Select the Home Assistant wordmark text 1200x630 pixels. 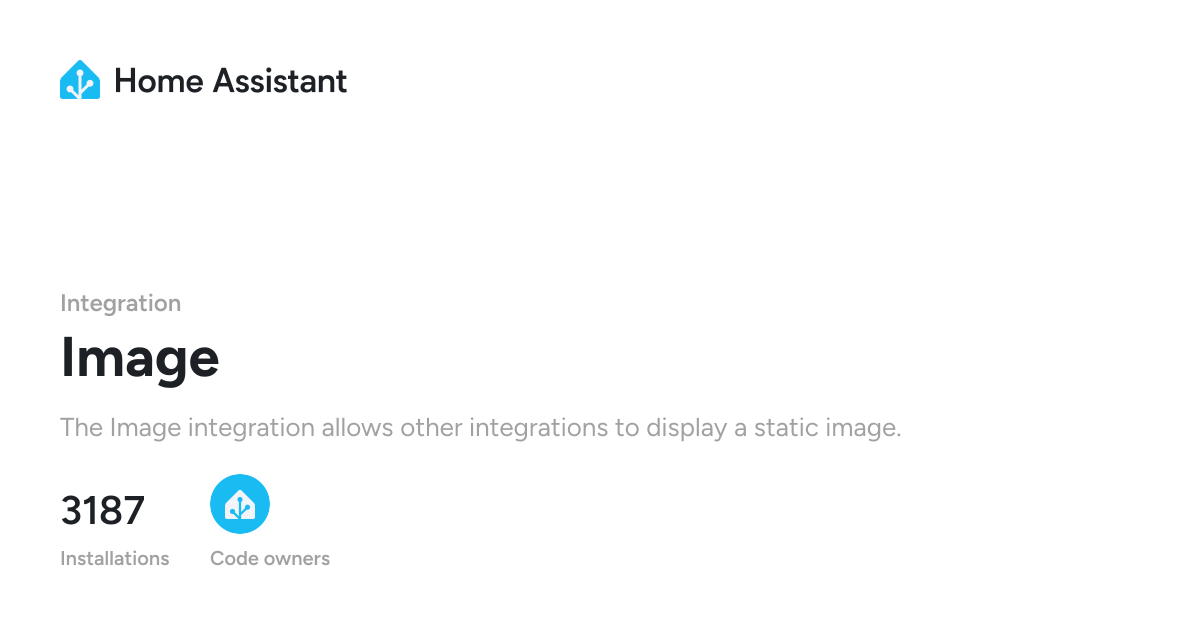pos(230,80)
